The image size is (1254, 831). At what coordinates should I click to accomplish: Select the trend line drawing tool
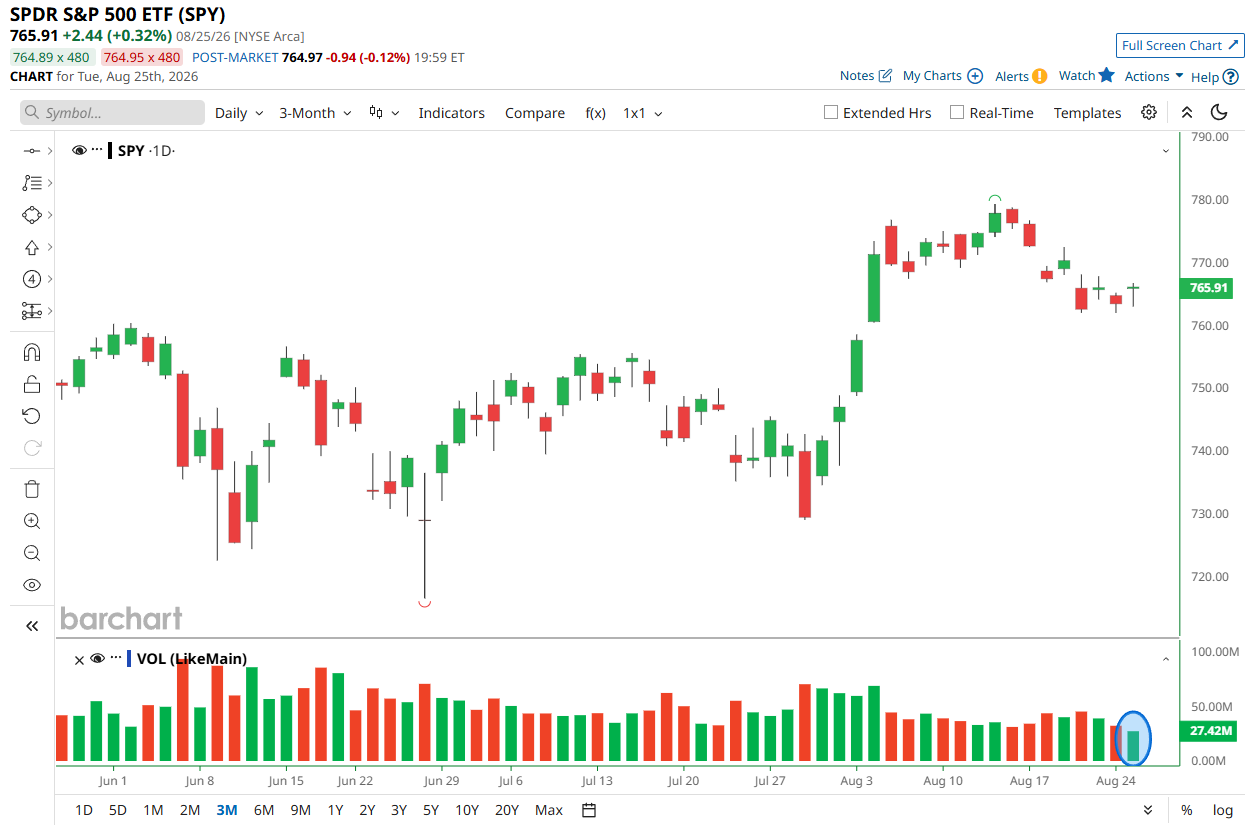pyautogui.click(x=31, y=150)
